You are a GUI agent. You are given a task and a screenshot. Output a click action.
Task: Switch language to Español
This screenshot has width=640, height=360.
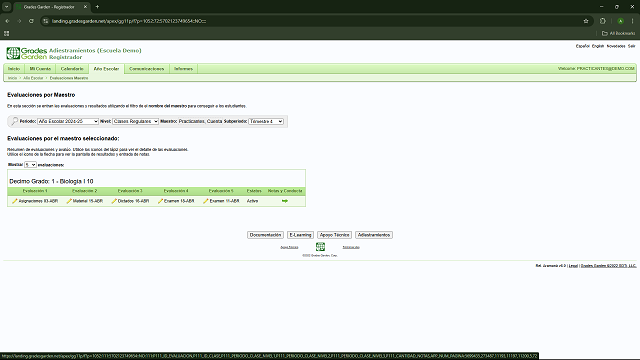[x=582, y=46]
